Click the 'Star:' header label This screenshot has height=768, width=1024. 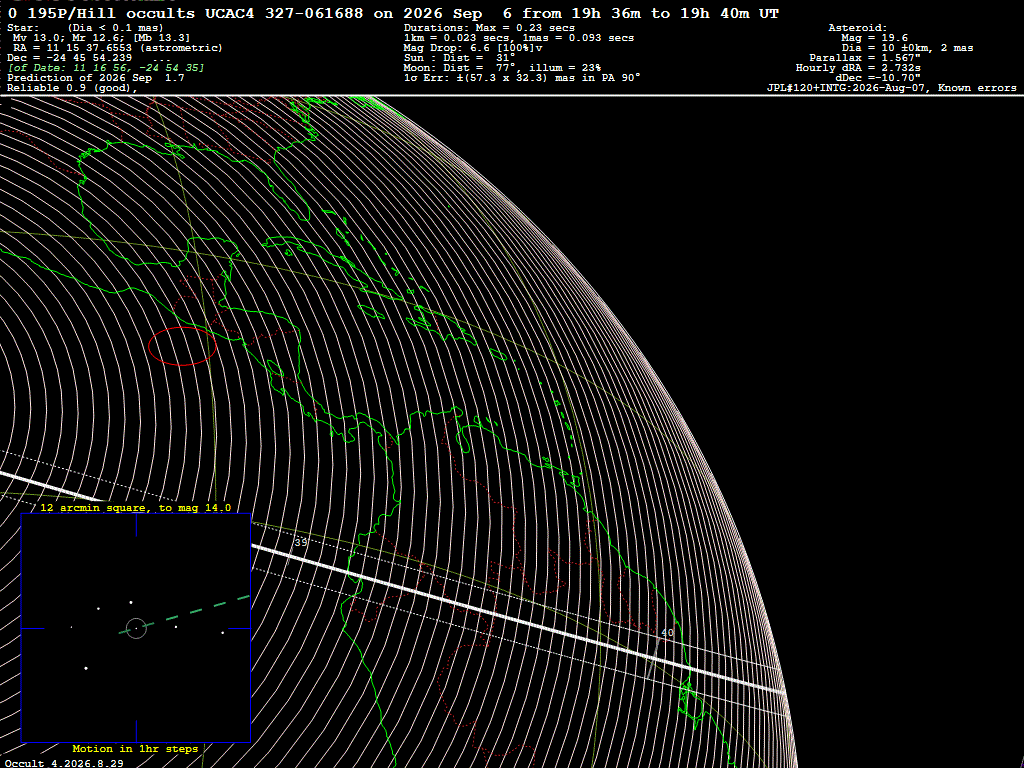pos(23,27)
